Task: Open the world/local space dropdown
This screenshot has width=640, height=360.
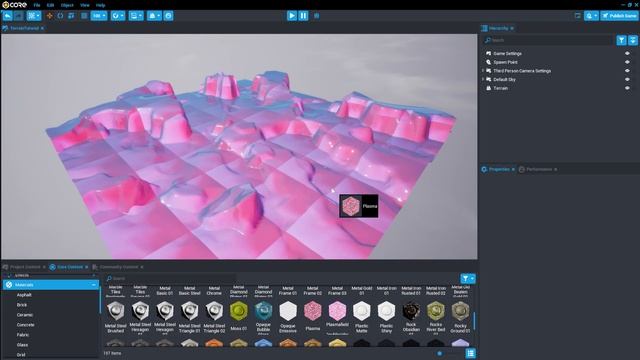Action: pos(118,16)
